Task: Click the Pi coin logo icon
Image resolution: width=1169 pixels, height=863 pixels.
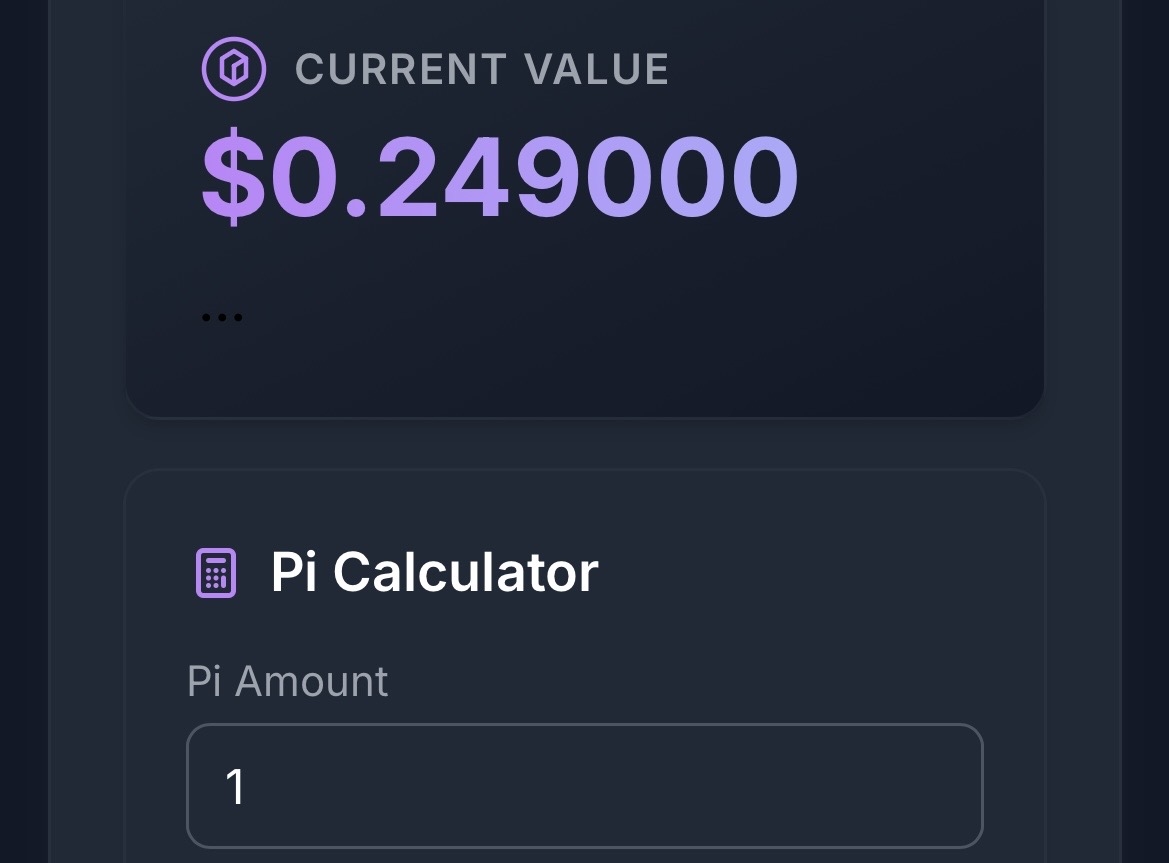Action: click(234, 70)
